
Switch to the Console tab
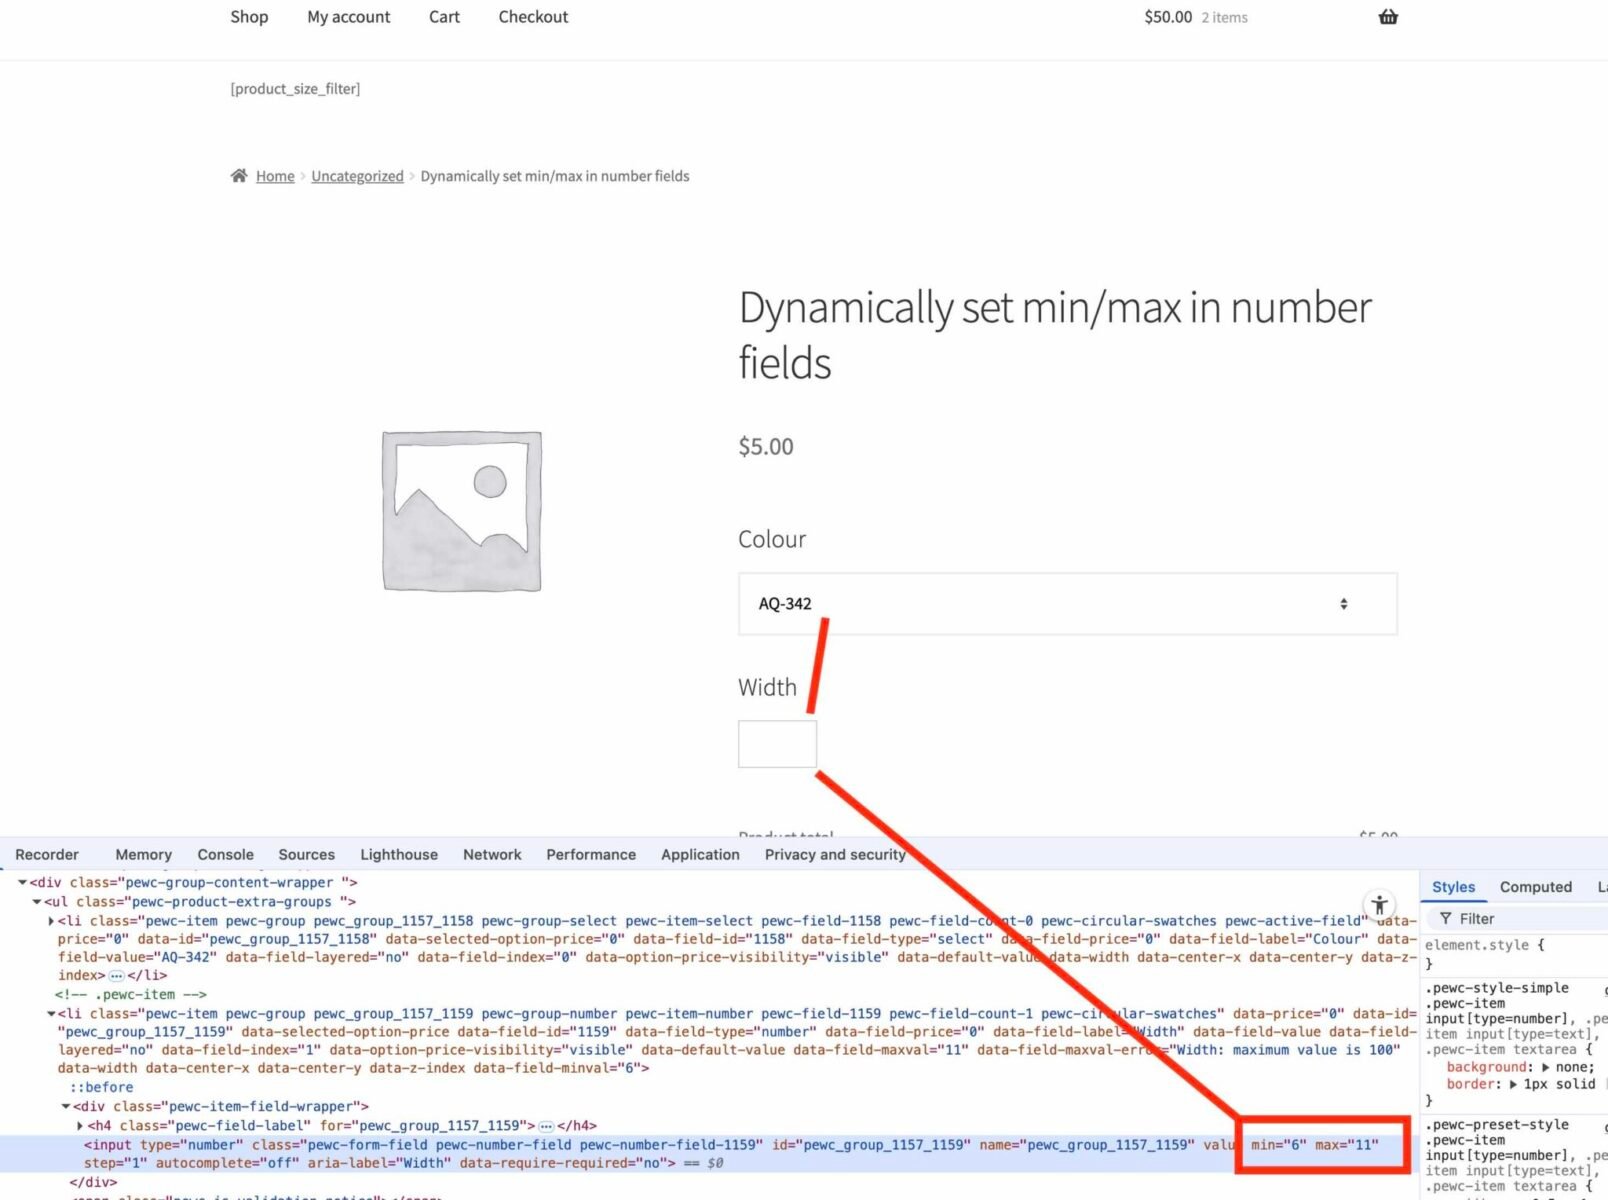[225, 854]
